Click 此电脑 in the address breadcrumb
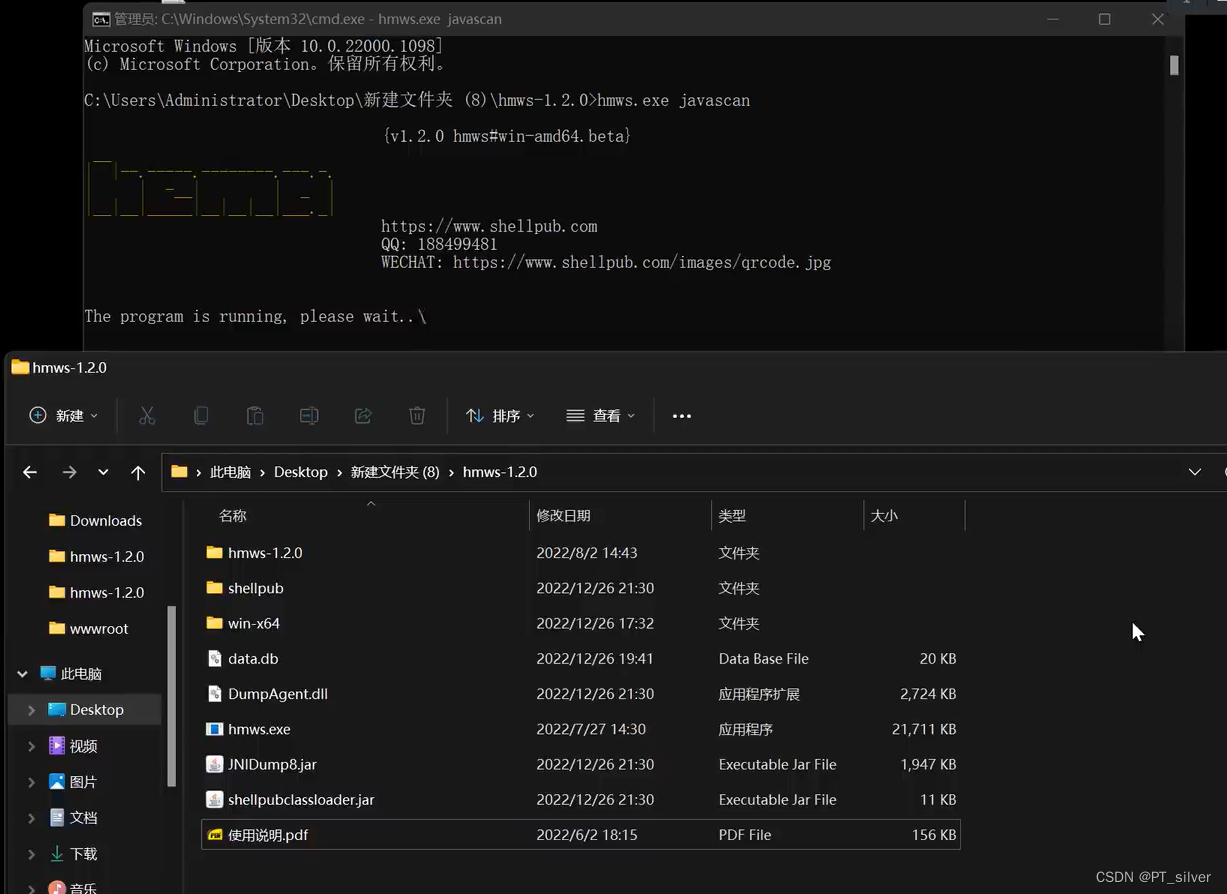Viewport: 1227px width, 894px height. pos(230,472)
